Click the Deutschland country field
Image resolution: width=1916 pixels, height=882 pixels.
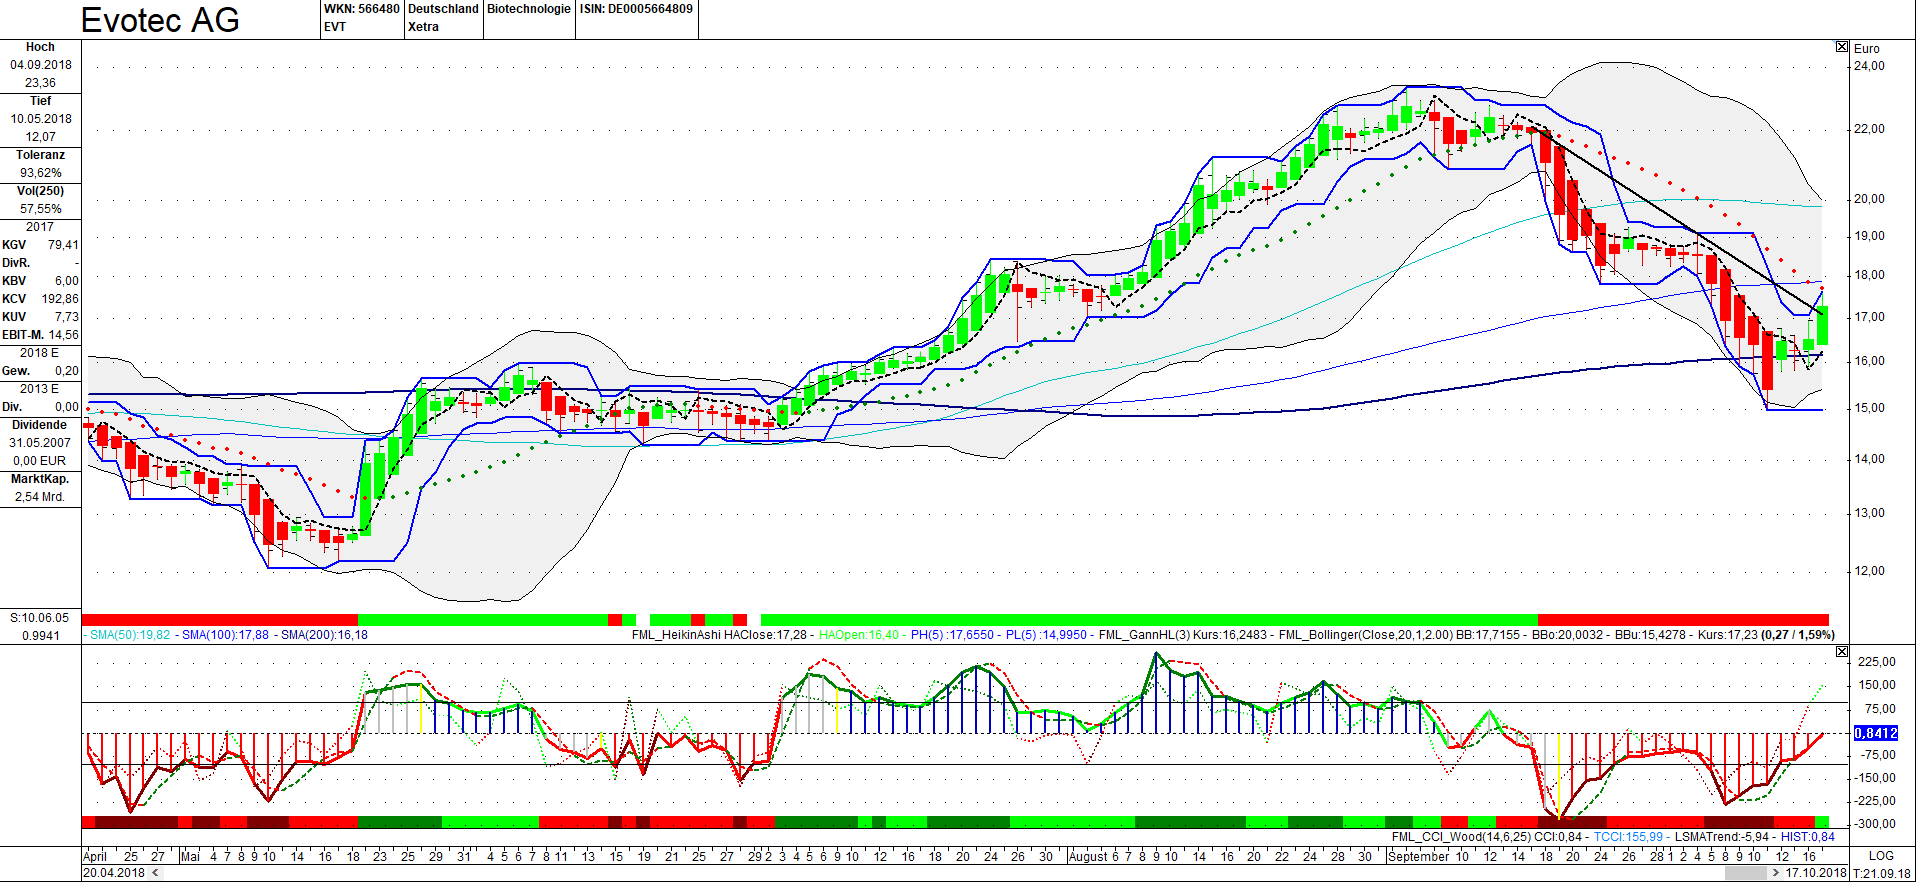click(444, 9)
